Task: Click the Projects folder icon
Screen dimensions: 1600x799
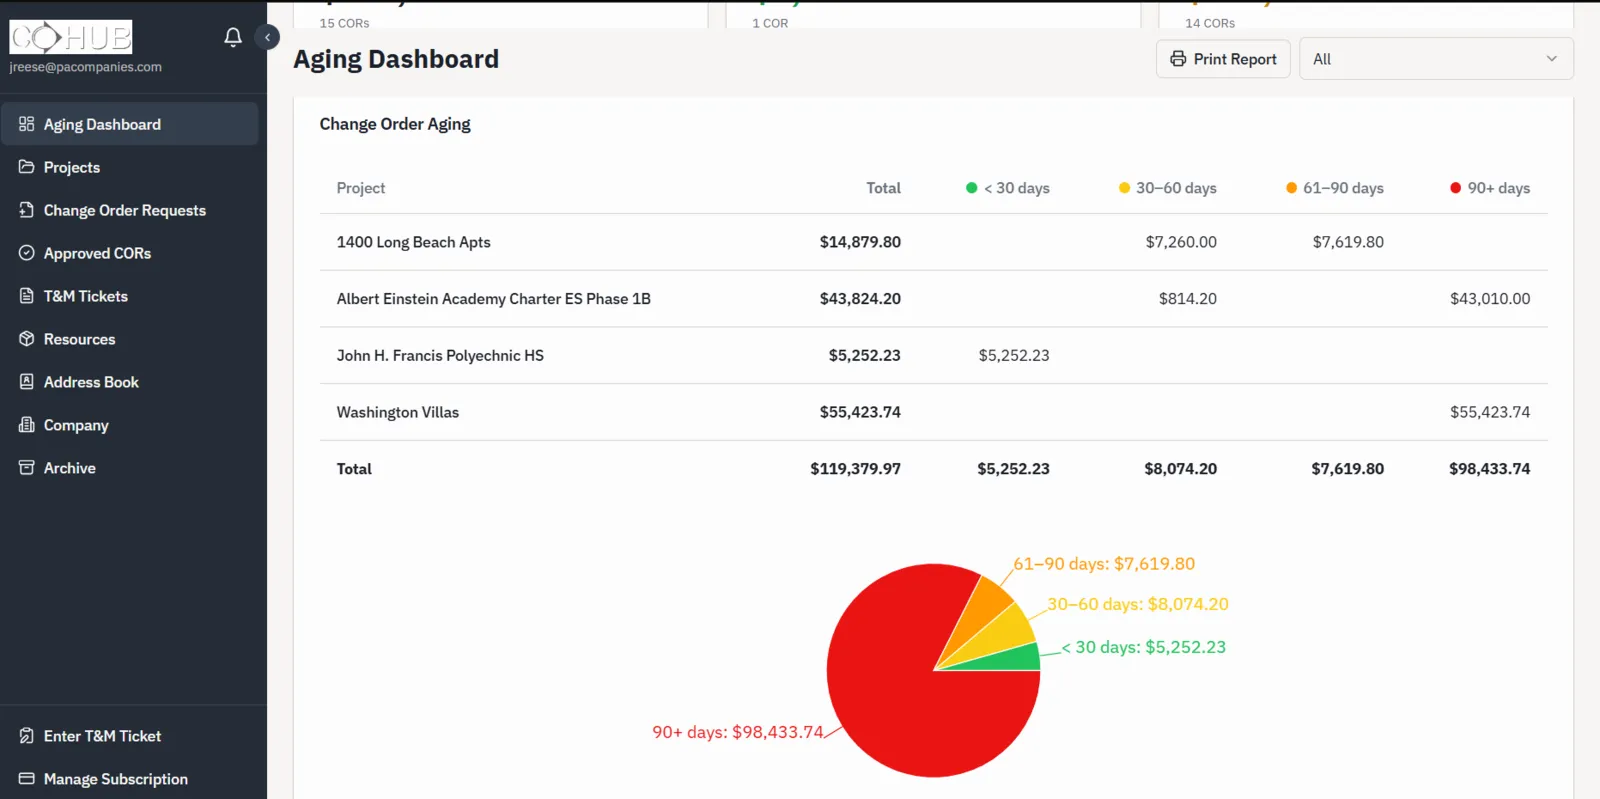Action: [x=27, y=167]
